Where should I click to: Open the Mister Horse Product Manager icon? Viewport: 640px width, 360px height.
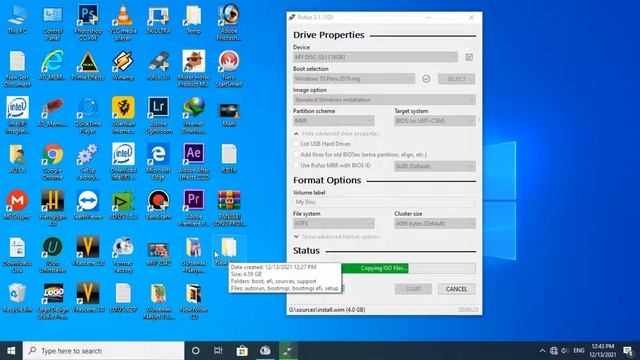point(193,68)
